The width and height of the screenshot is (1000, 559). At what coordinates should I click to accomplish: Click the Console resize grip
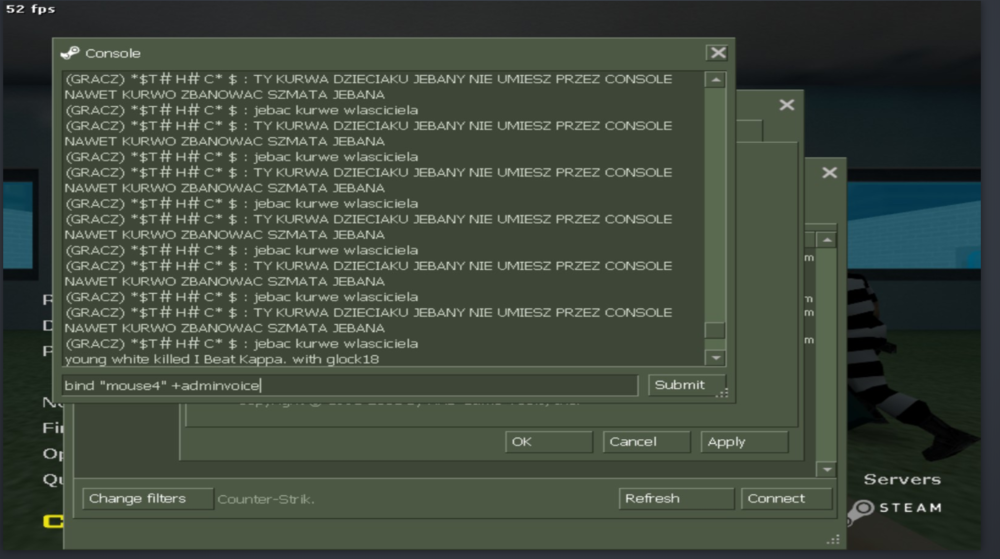click(x=722, y=393)
